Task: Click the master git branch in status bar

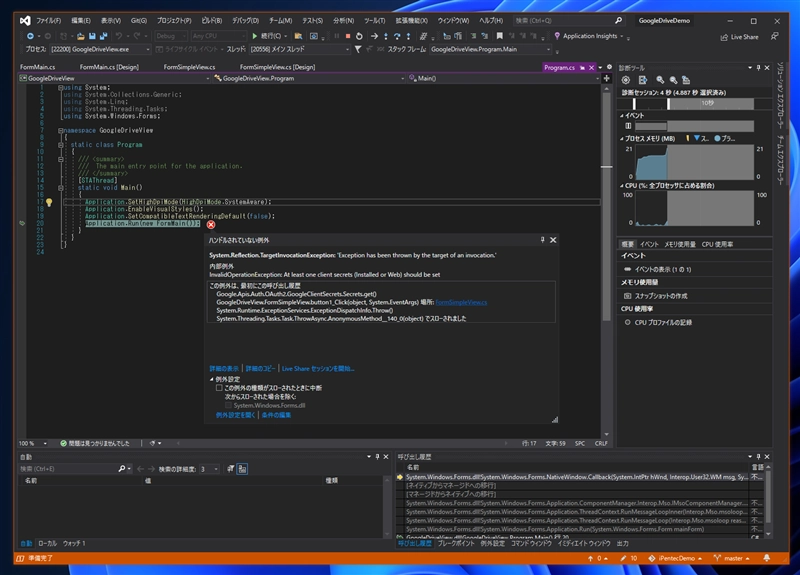Action: 732,559
